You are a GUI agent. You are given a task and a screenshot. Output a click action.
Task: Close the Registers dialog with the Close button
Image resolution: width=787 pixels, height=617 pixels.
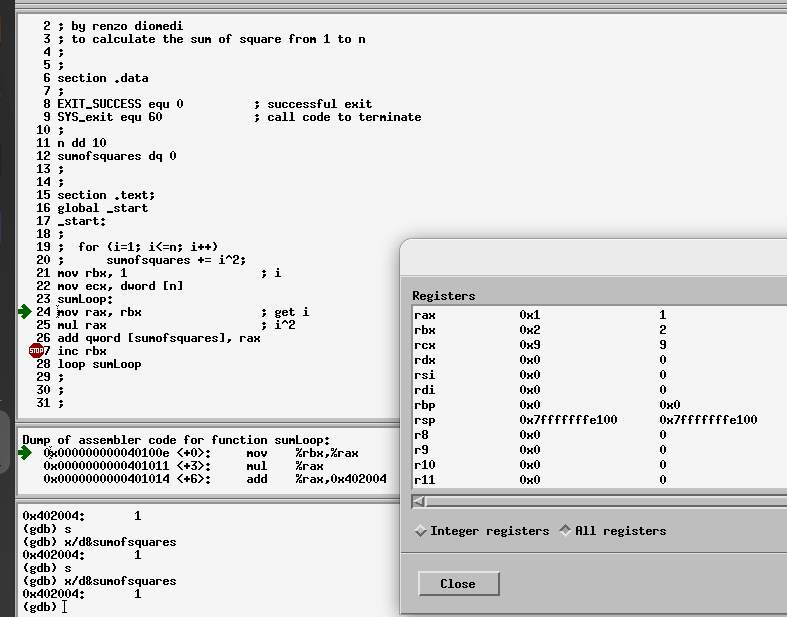[458, 583]
